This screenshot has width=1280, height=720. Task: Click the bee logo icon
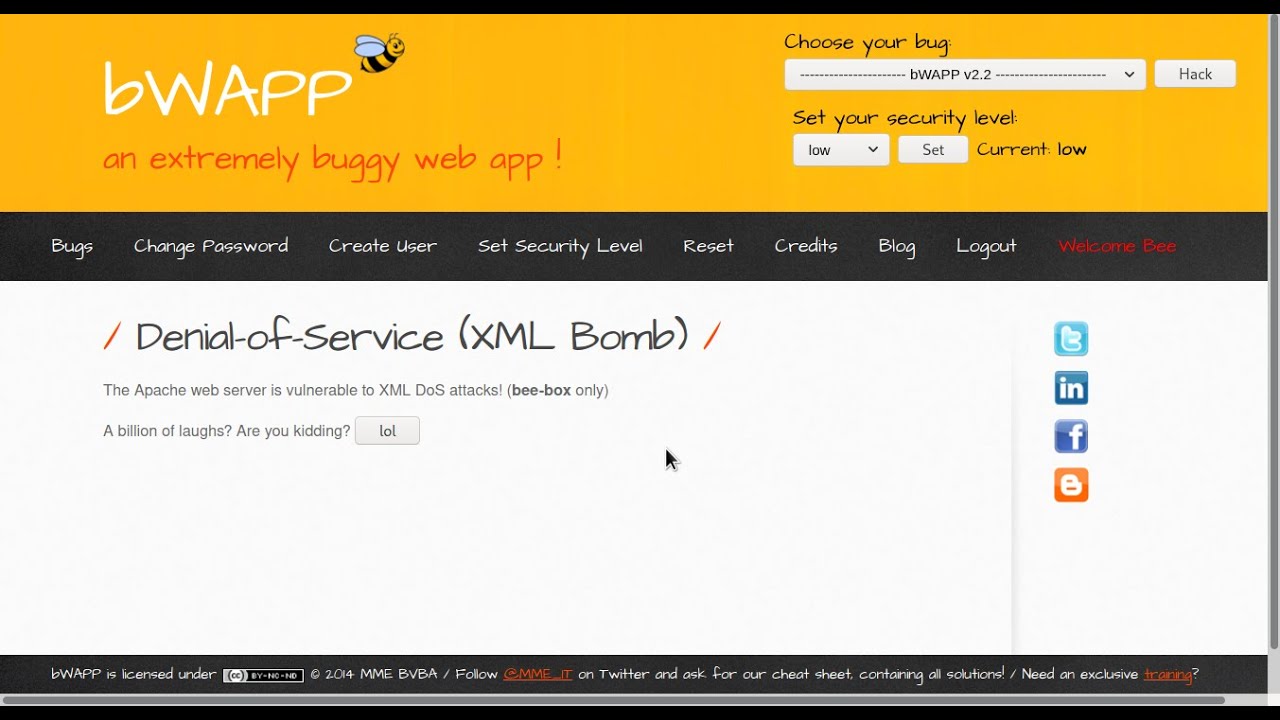pos(379,52)
